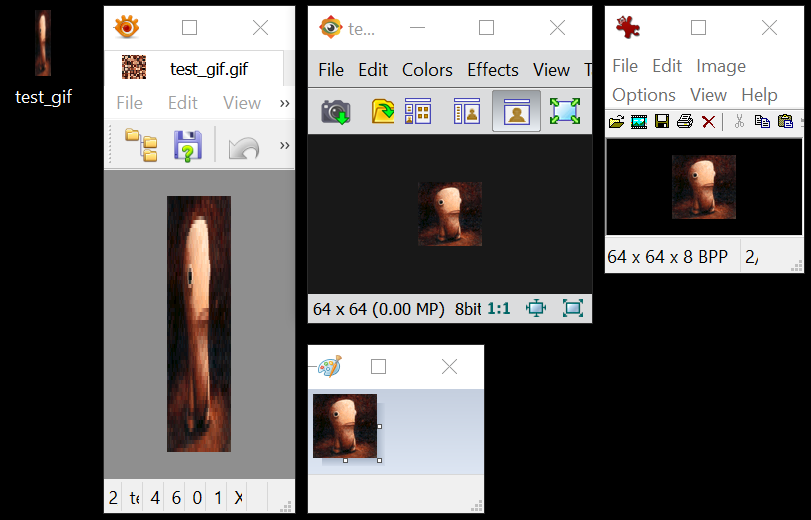Click the 64x64 image in FastStone
The width and height of the screenshot is (811, 520).
click(450, 214)
